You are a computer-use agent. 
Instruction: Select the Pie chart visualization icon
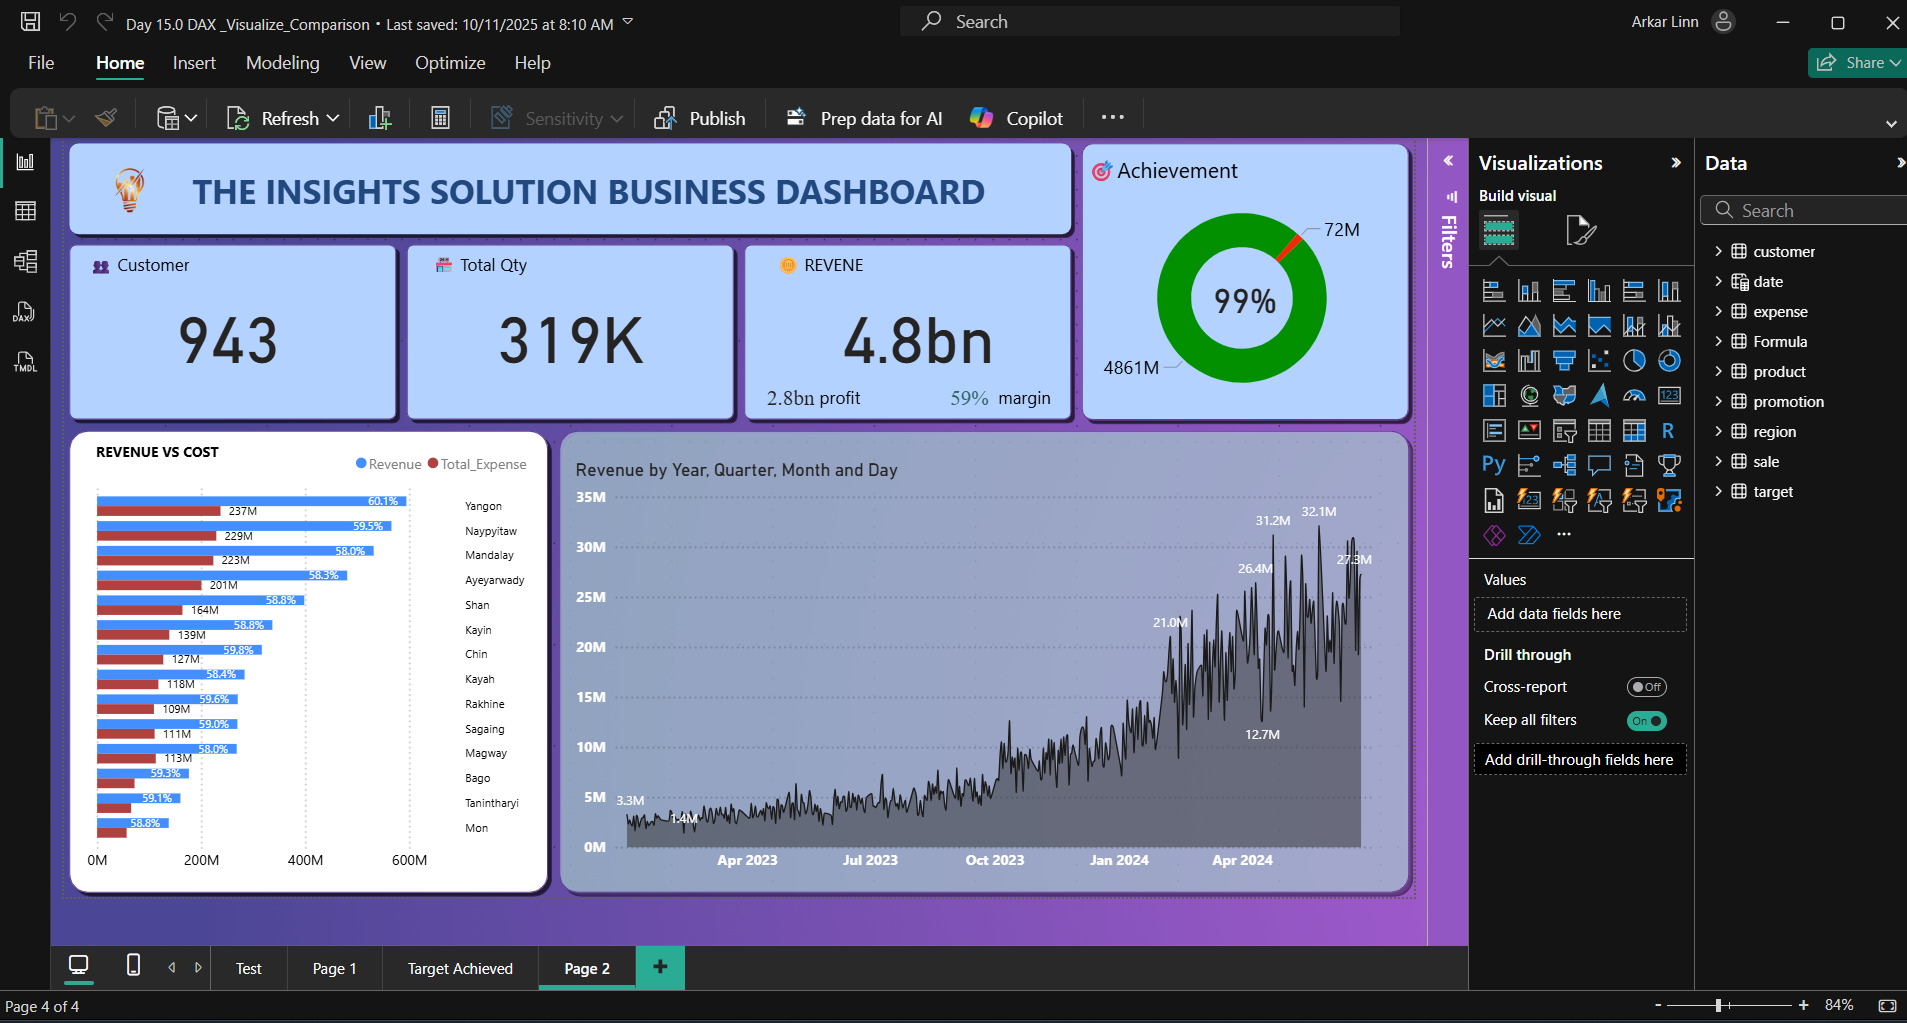(1634, 361)
